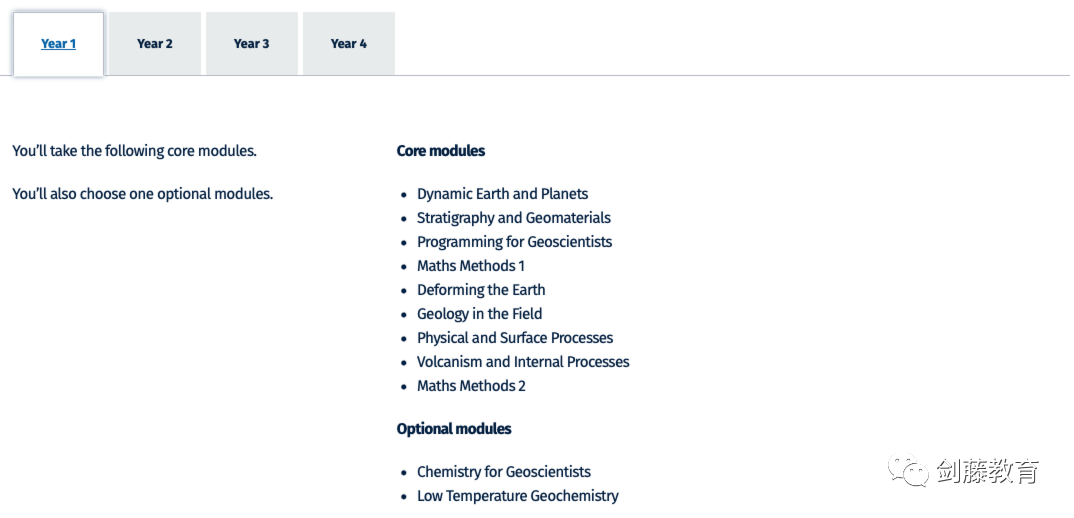Image resolution: width=1074 pixels, height=518 pixels.
Task: Select Geology in the Field module
Action: point(479,314)
